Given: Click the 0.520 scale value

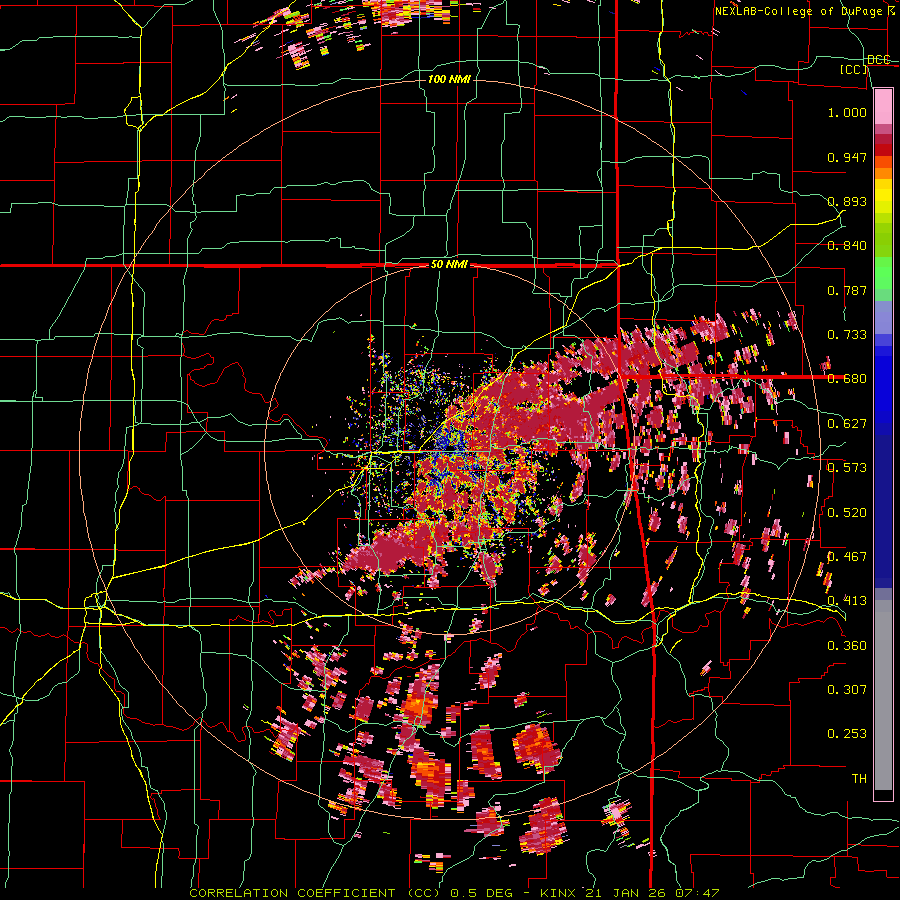Looking at the screenshot, I should [847, 513].
